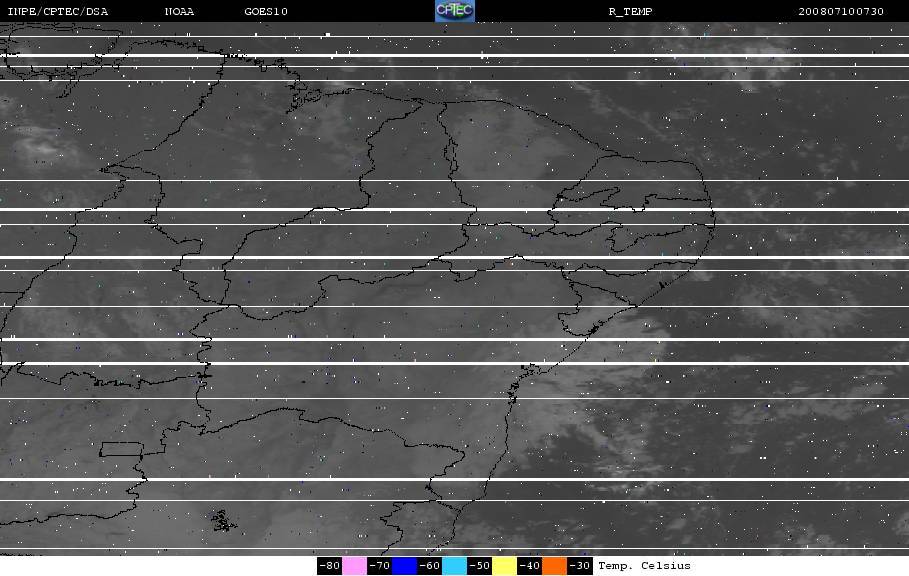Screen dimensions: 909x576
Task: Click the GOES10 satellite label
Action: (x=266, y=12)
